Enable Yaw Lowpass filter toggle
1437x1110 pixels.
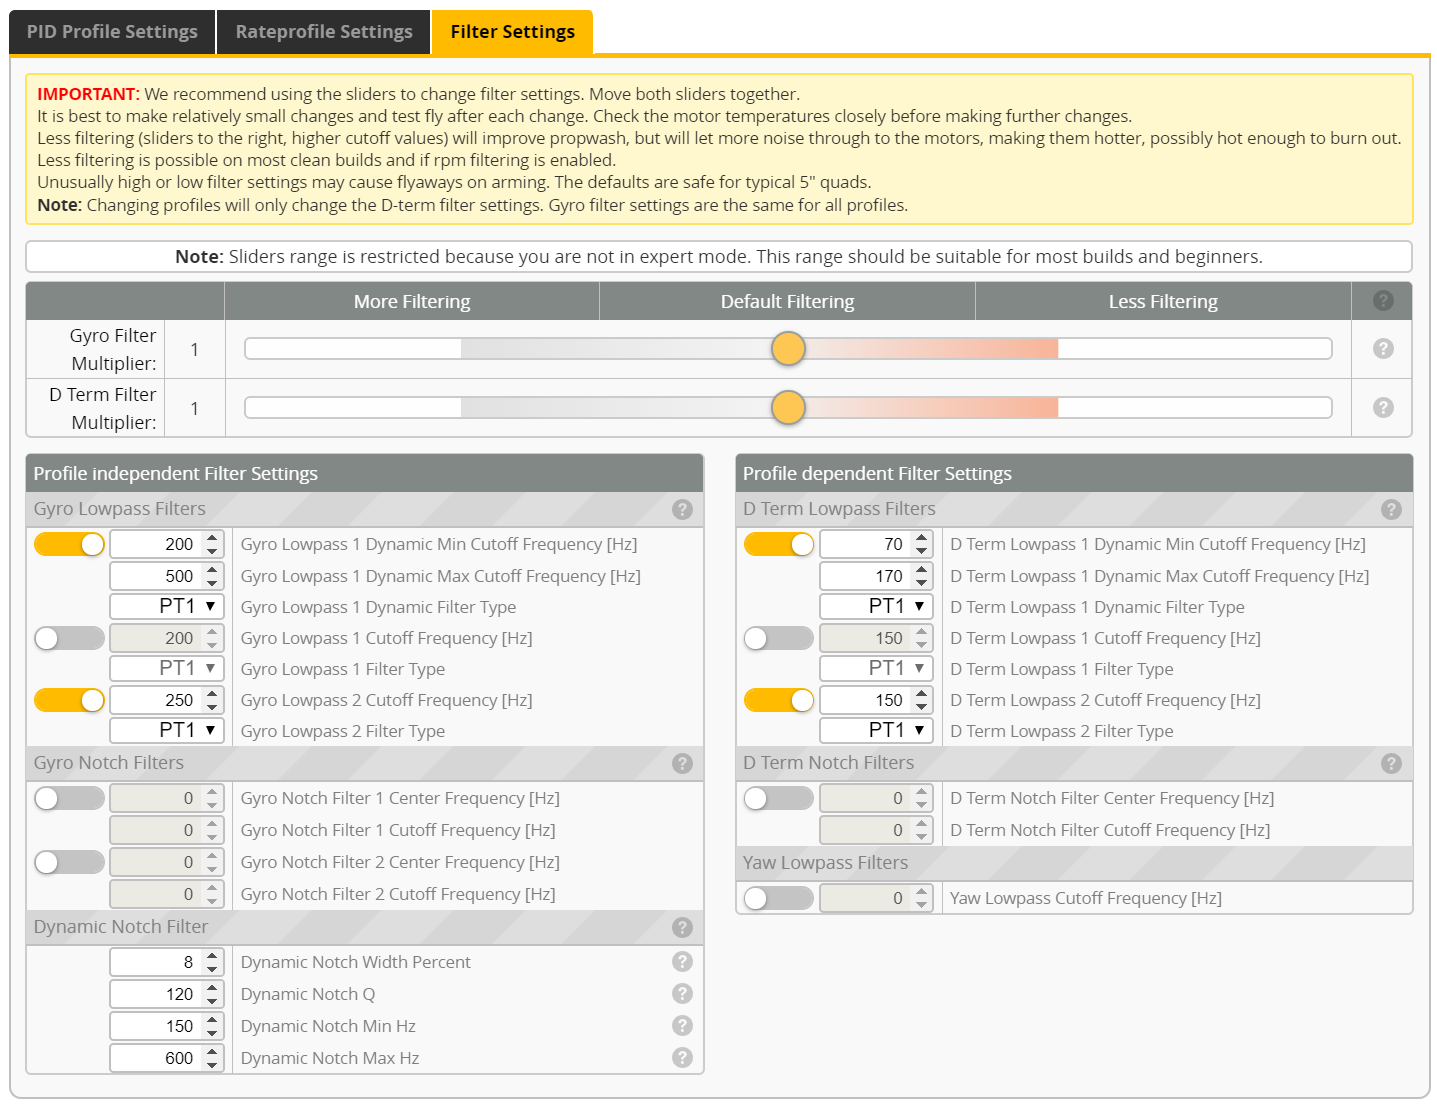(x=778, y=898)
